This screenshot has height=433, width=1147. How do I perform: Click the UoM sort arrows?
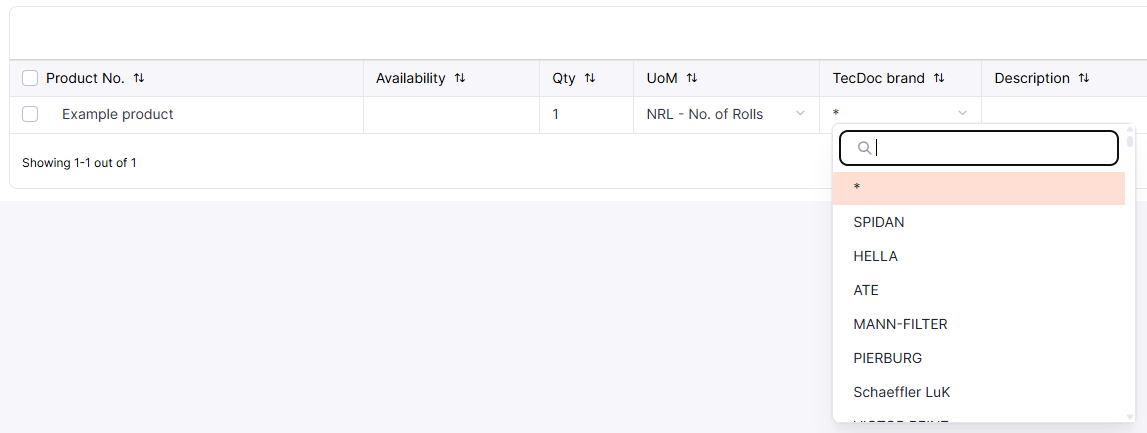(692, 78)
